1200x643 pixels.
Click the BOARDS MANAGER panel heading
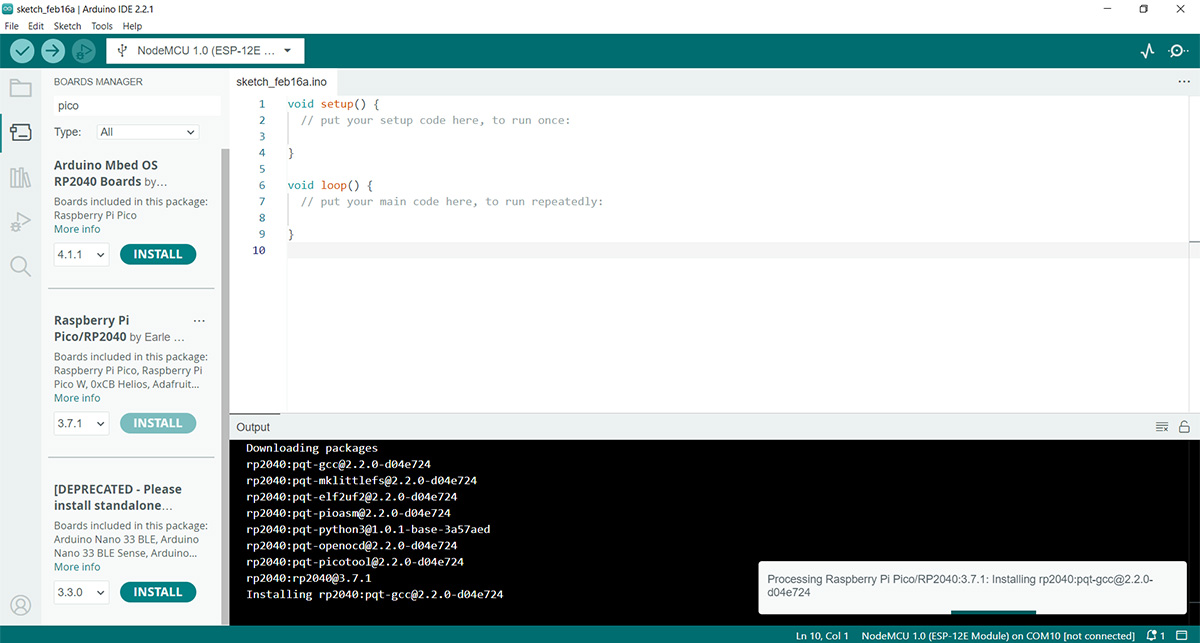click(98, 82)
